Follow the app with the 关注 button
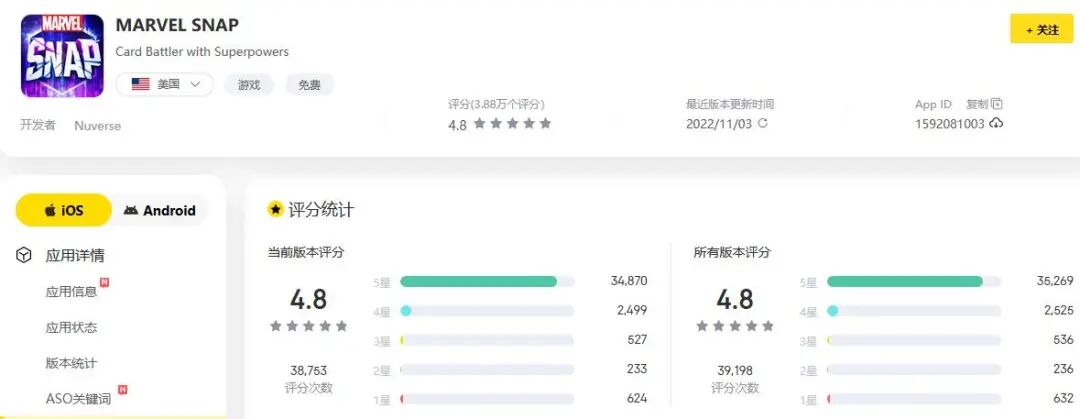Image resolution: width=1080 pixels, height=419 pixels. click(1041, 30)
